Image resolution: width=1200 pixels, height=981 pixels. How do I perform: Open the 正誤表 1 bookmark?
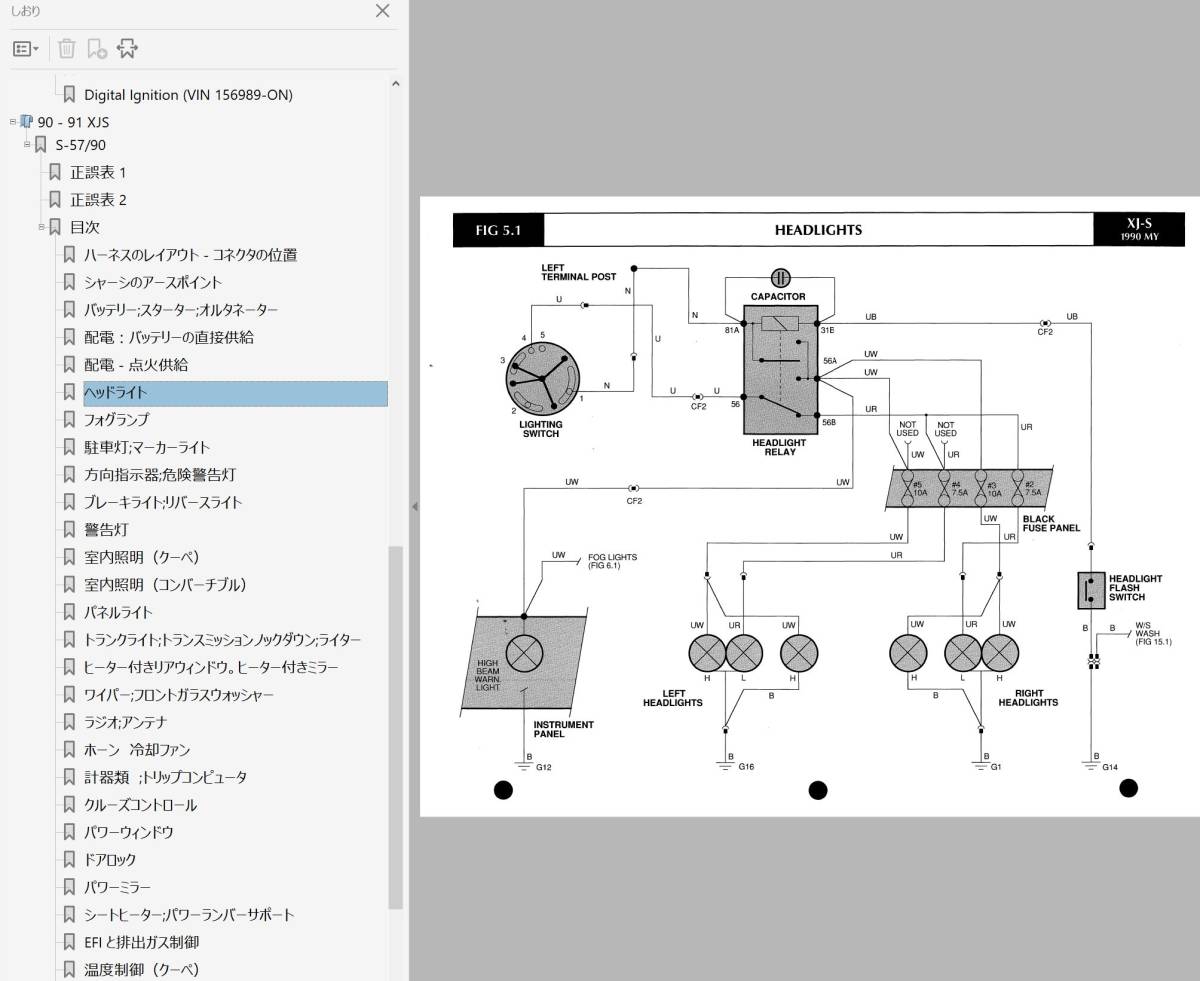98,172
